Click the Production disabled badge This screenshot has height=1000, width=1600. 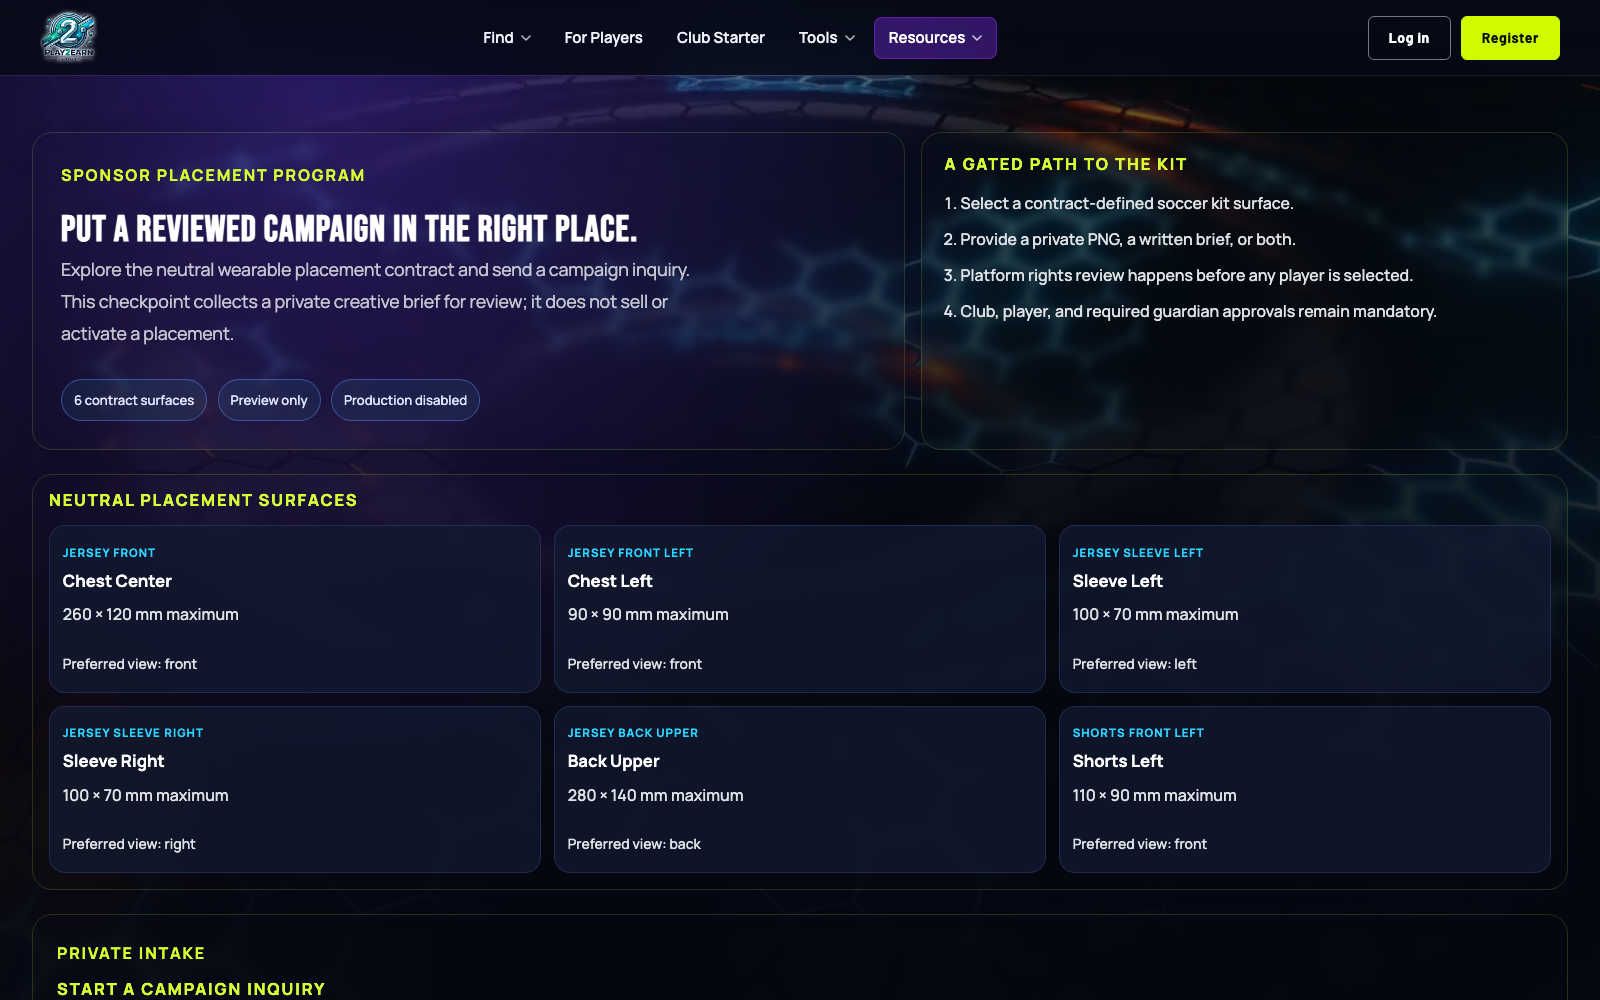[x=405, y=400]
